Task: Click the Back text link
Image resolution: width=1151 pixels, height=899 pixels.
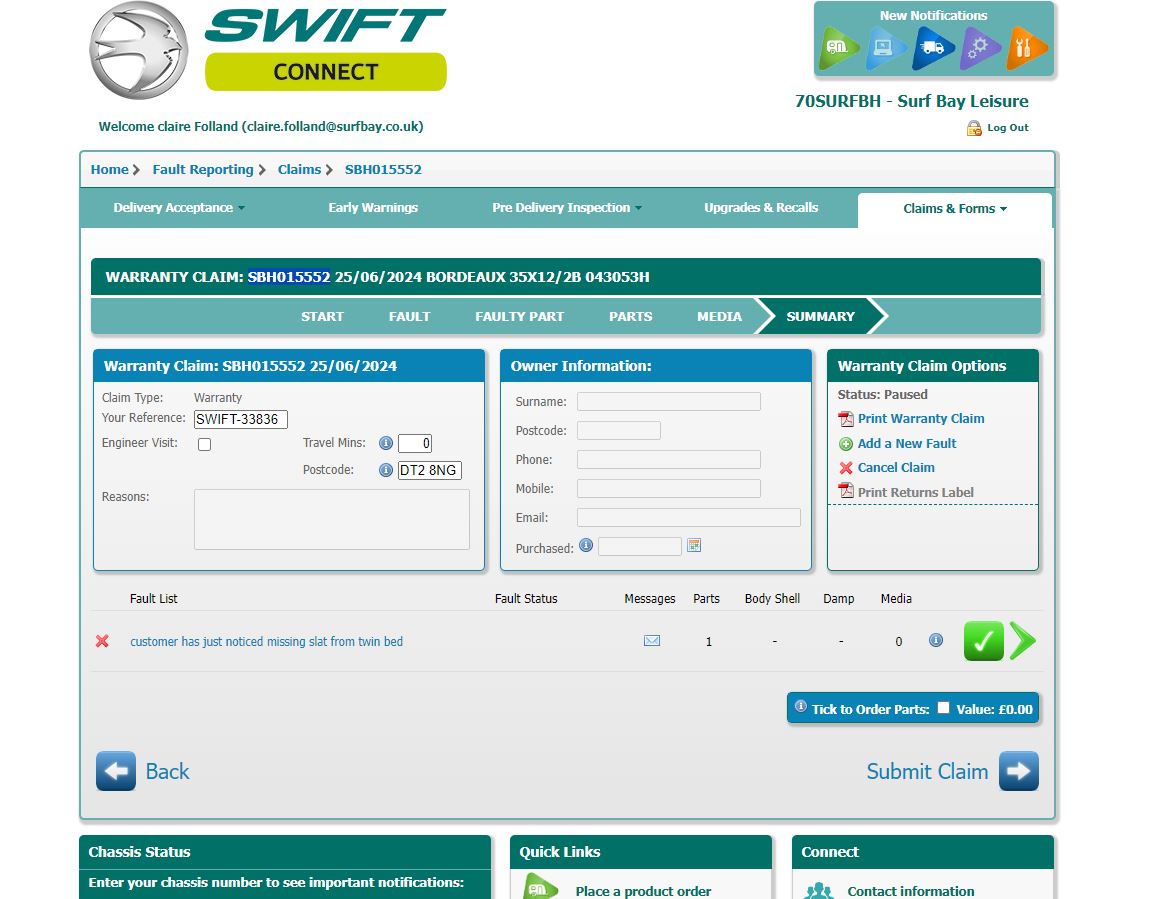Action: 167,771
